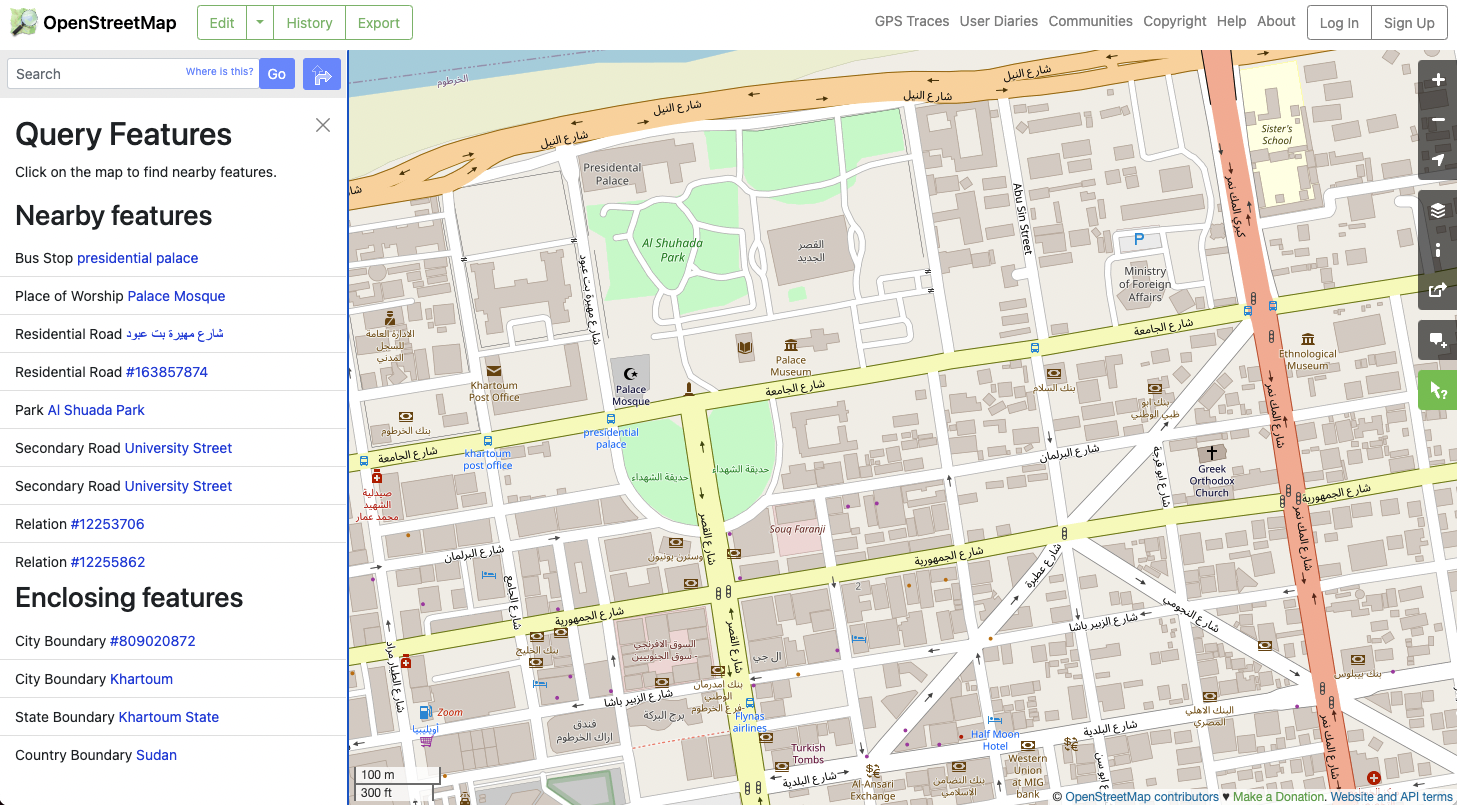
Task: Click the khartoum post office bus stop icon
Action: [x=487, y=440]
